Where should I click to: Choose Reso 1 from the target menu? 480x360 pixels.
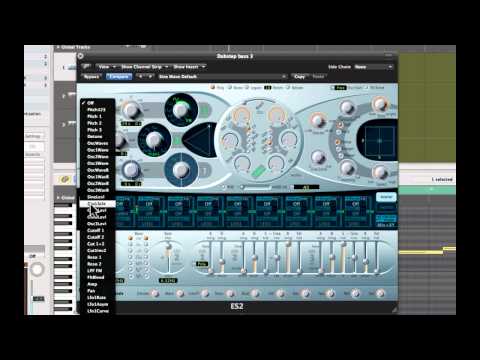click(97, 257)
